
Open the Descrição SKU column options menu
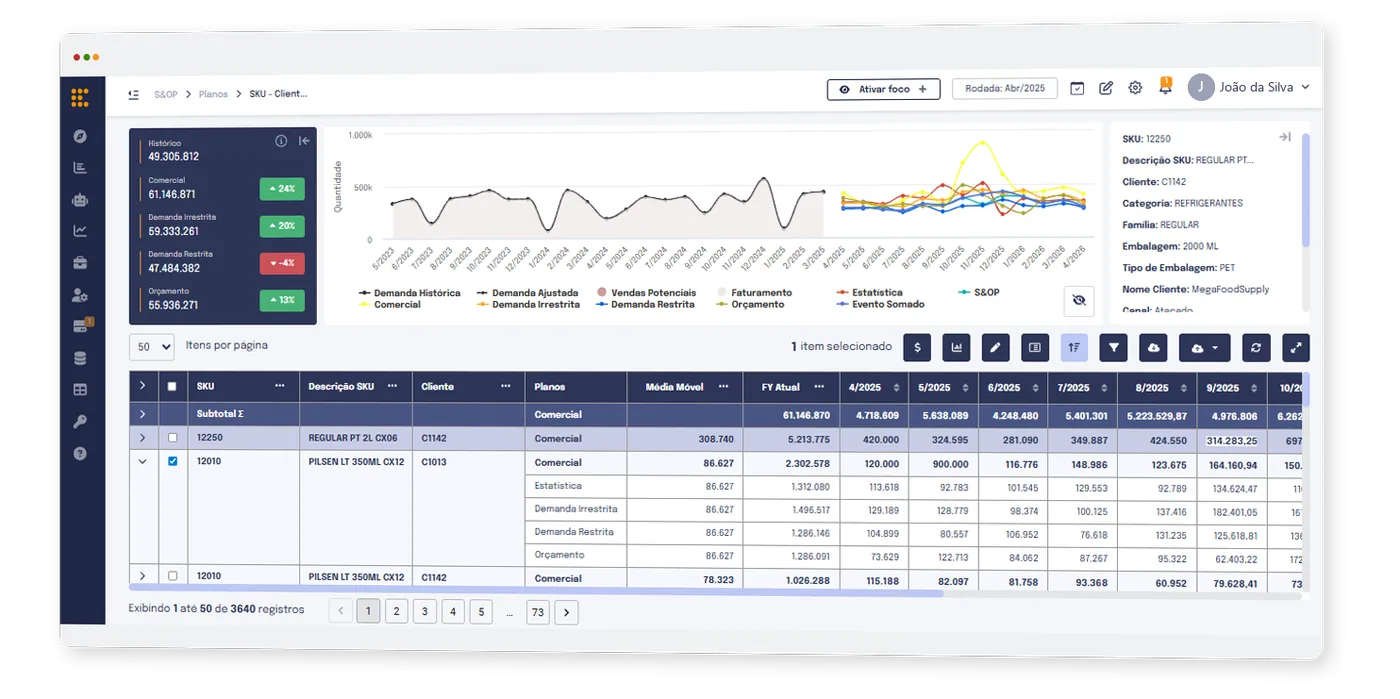(393, 386)
